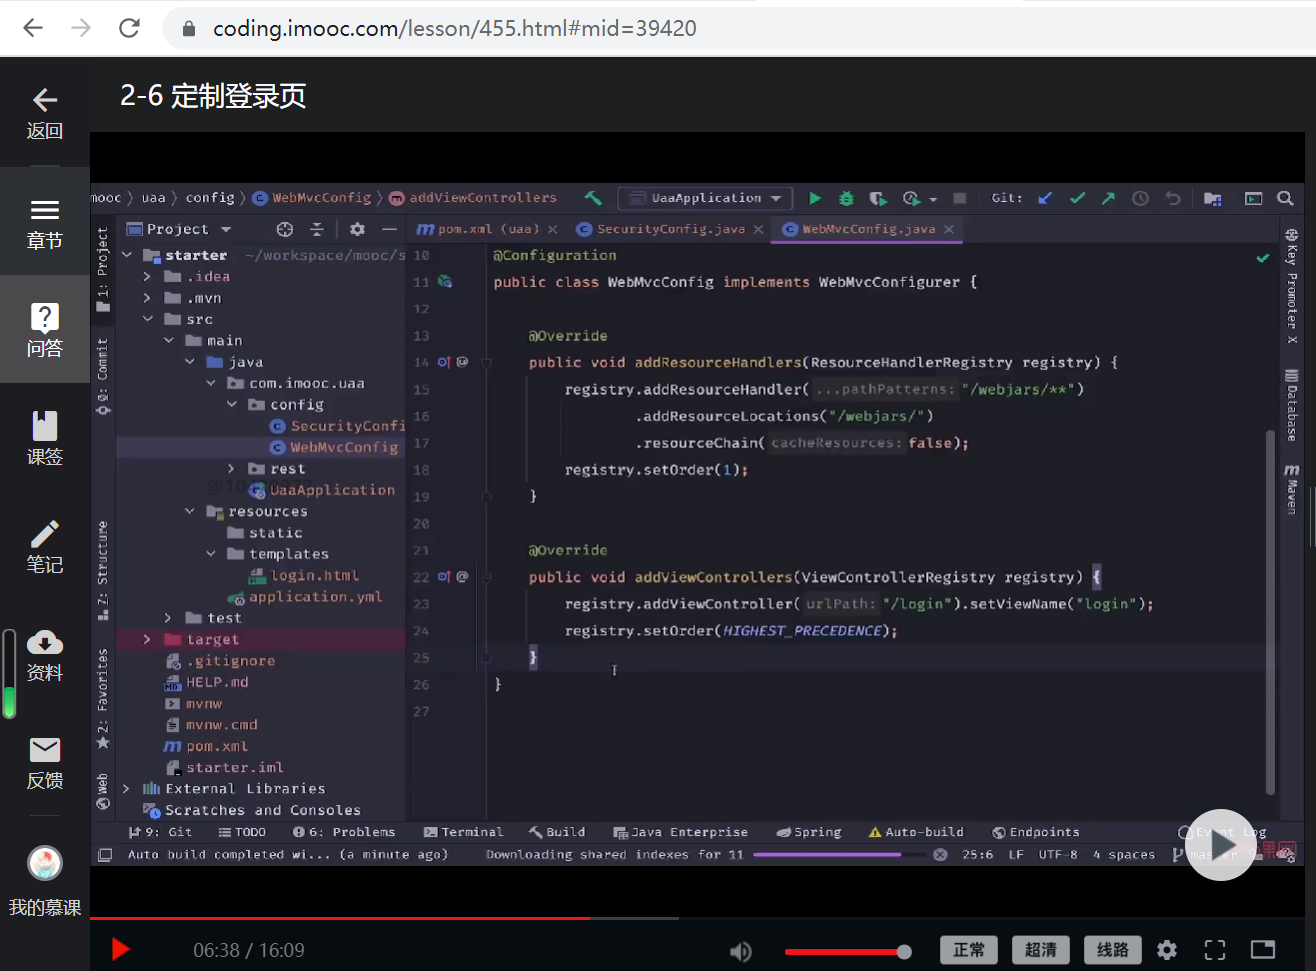Image resolution: width=1316 pixels, height=971 pixels.
Task: Open the 资料 downloads panel
Action: click(x=45, y=655)
